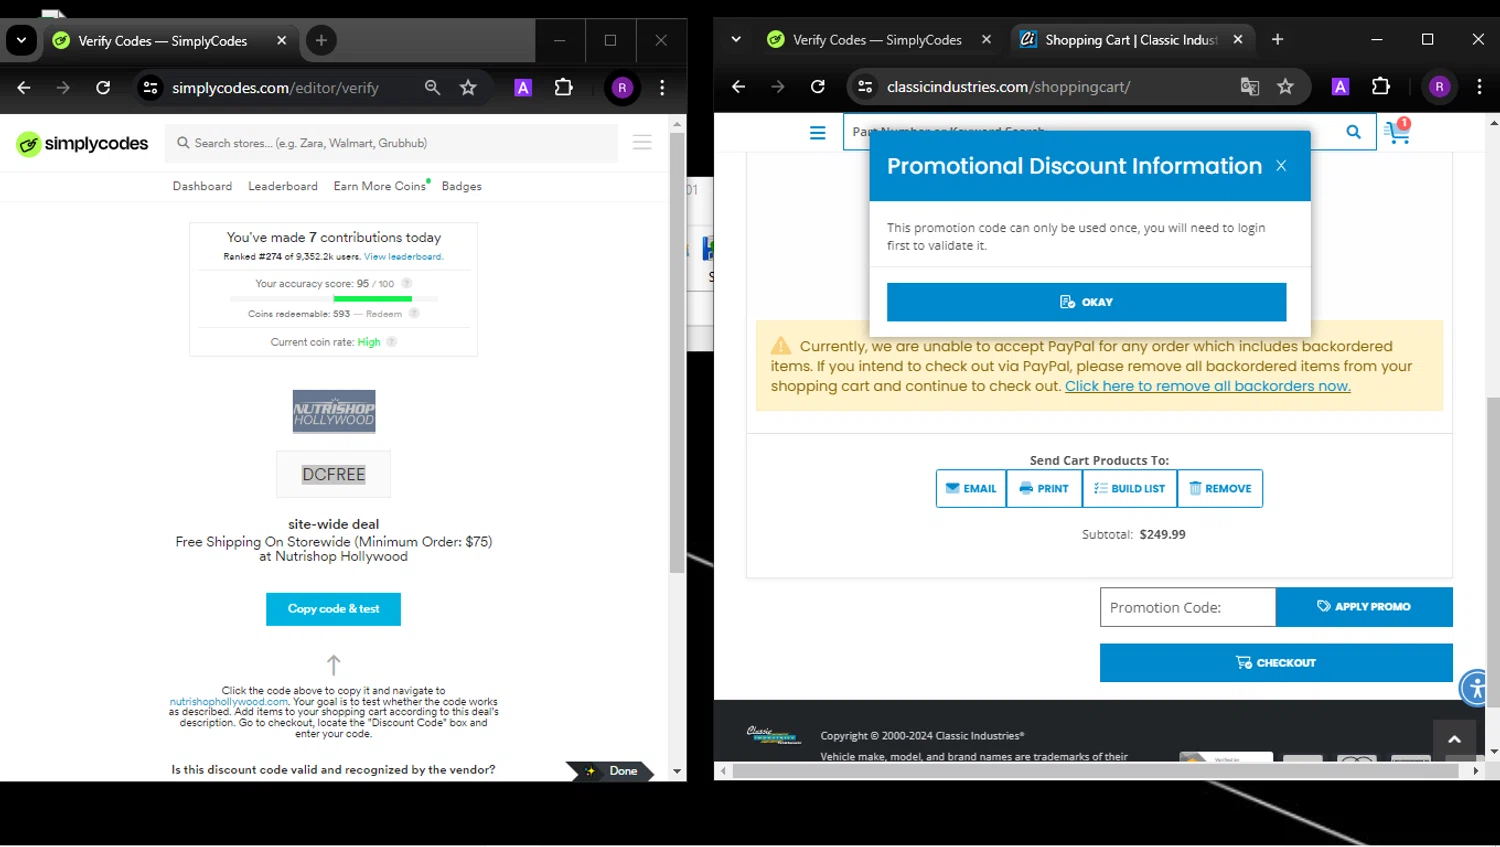Close the Verify Codes tab in left window

(x=281, y=41)
